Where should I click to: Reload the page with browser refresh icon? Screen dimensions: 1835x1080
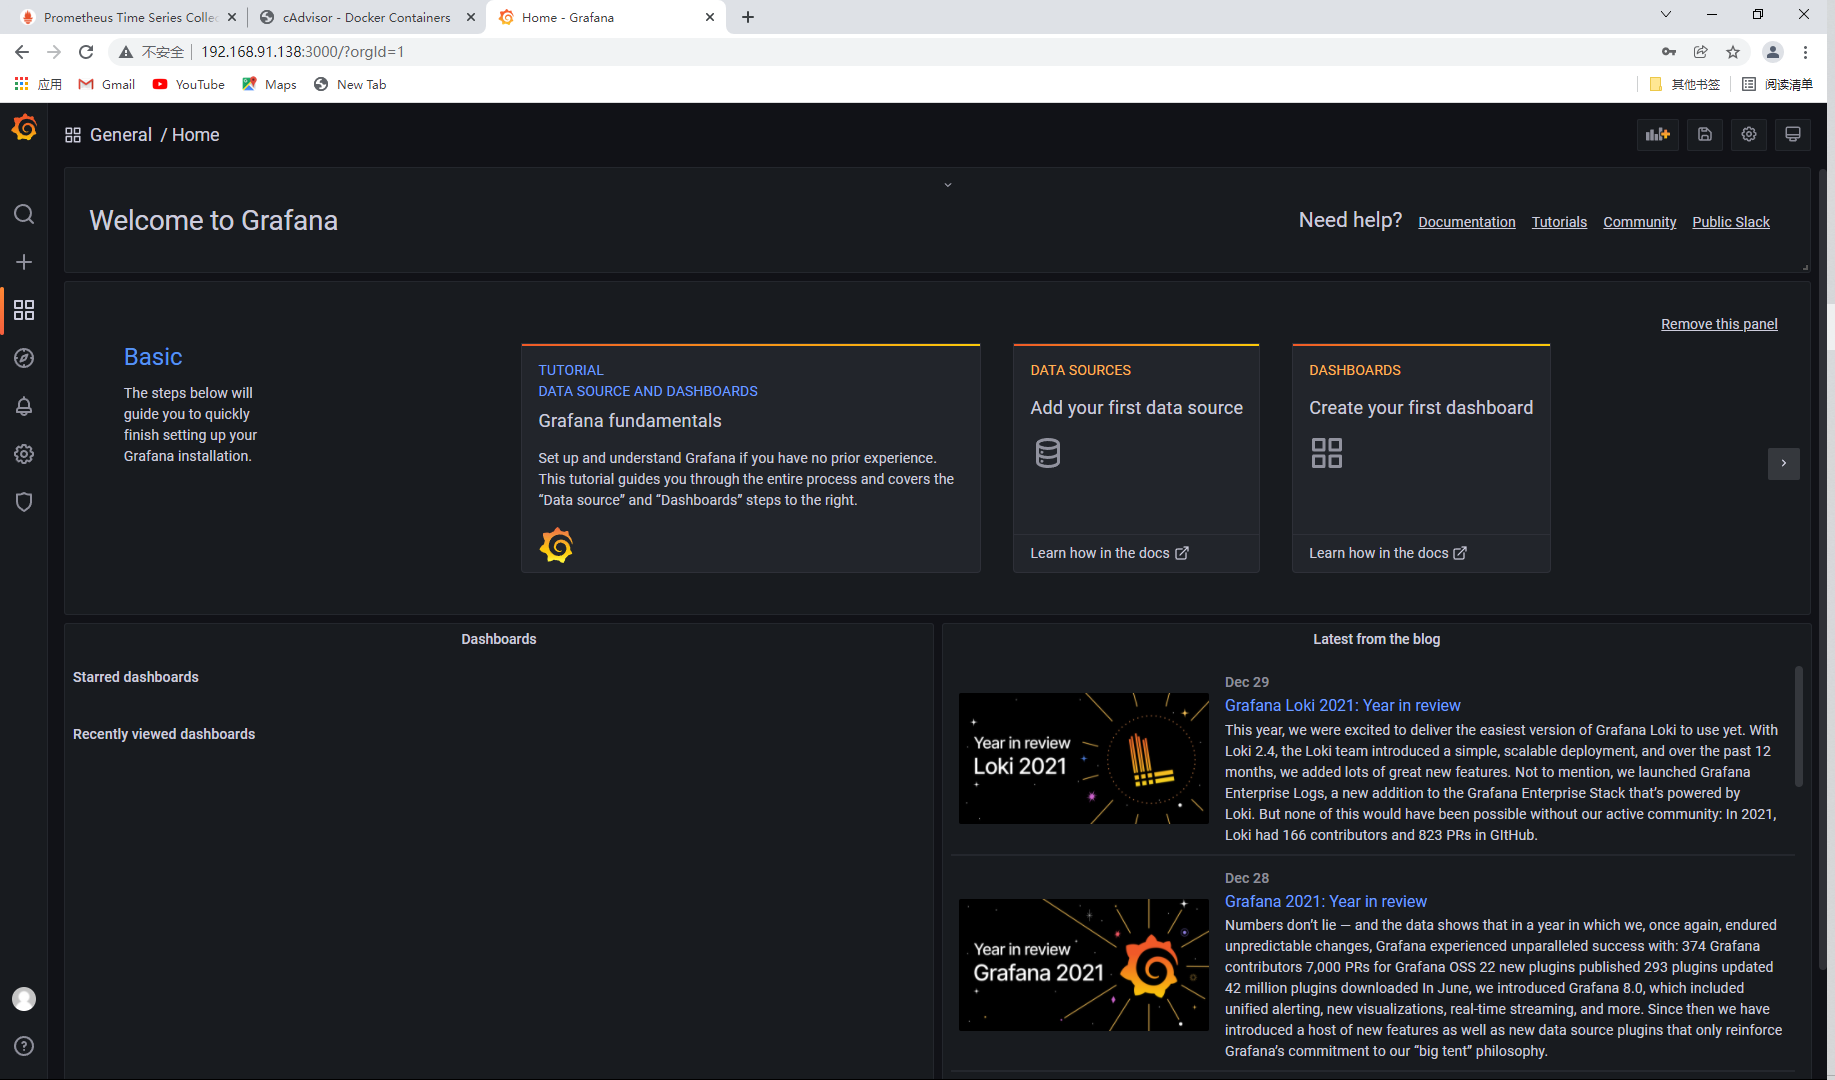(x=86, y=52)
